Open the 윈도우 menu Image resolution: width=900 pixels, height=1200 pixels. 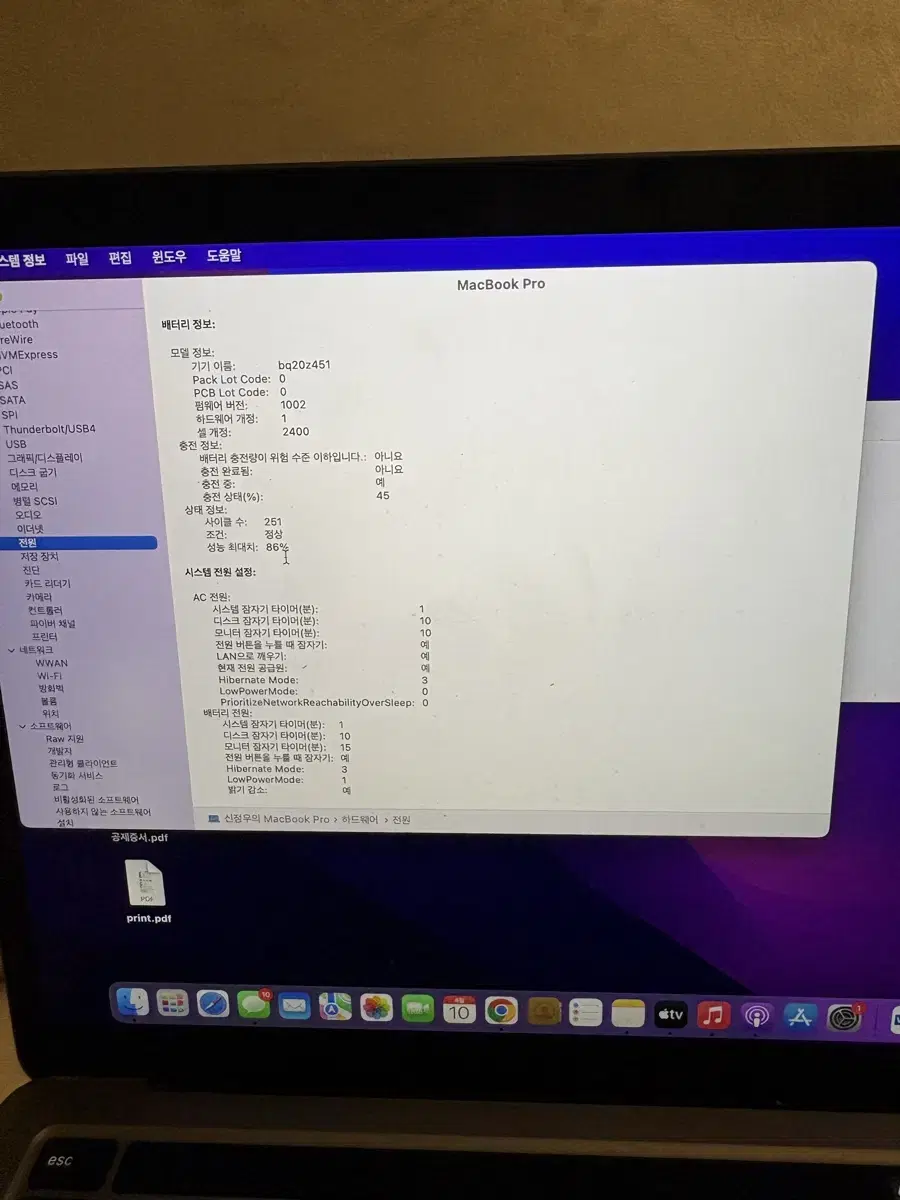169,257
